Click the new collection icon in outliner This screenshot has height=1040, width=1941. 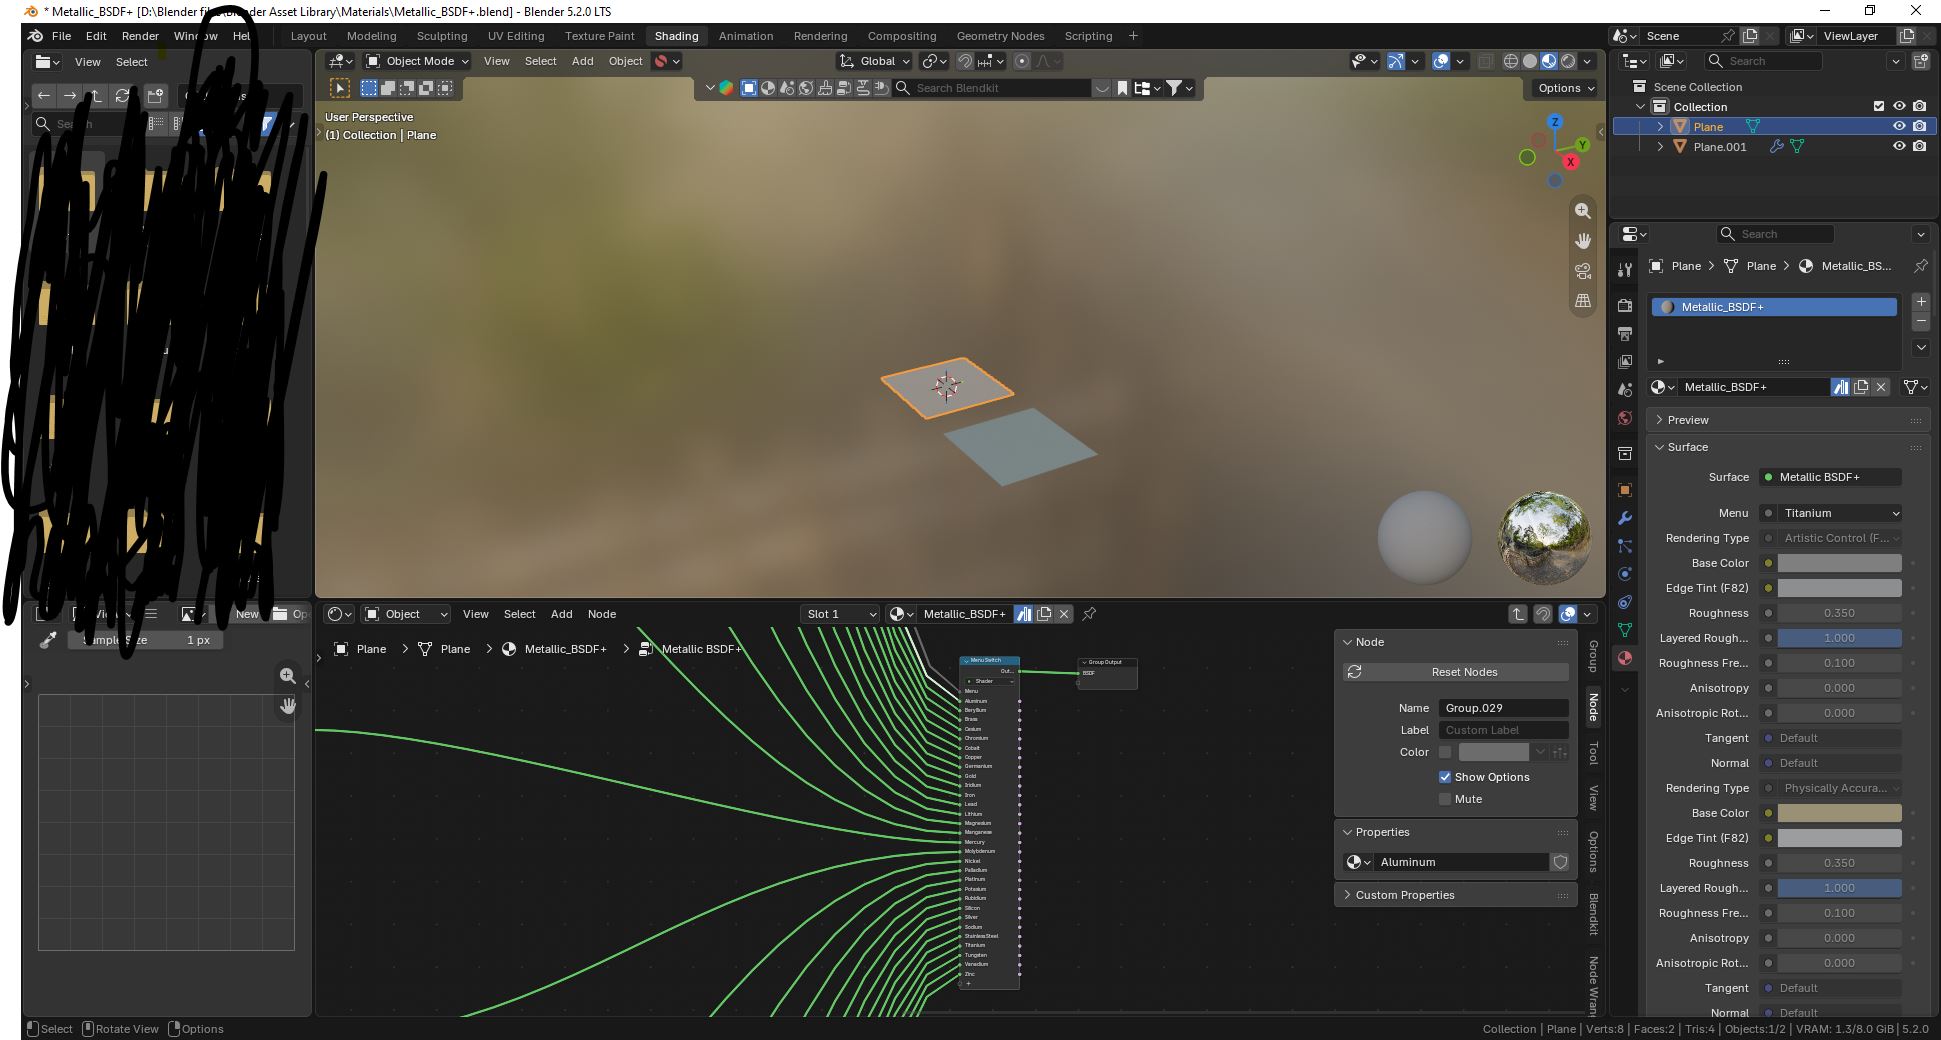[x=1921, y=61]
